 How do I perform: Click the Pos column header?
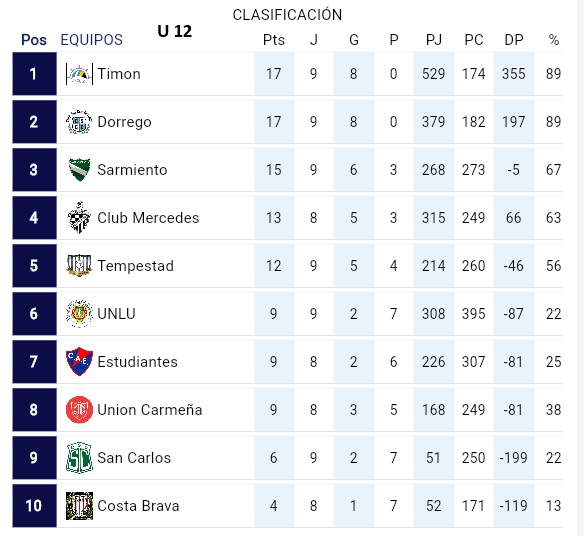(x=34, y=40)
